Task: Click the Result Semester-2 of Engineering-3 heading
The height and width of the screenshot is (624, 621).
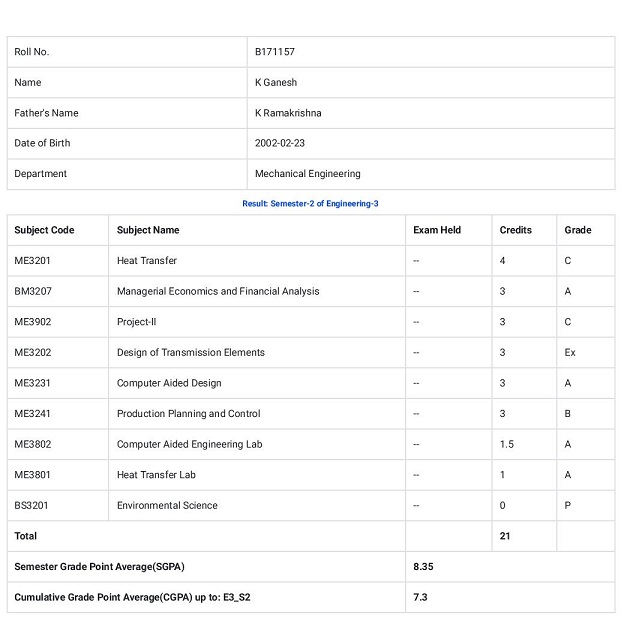Action: [x=310, y=204]
